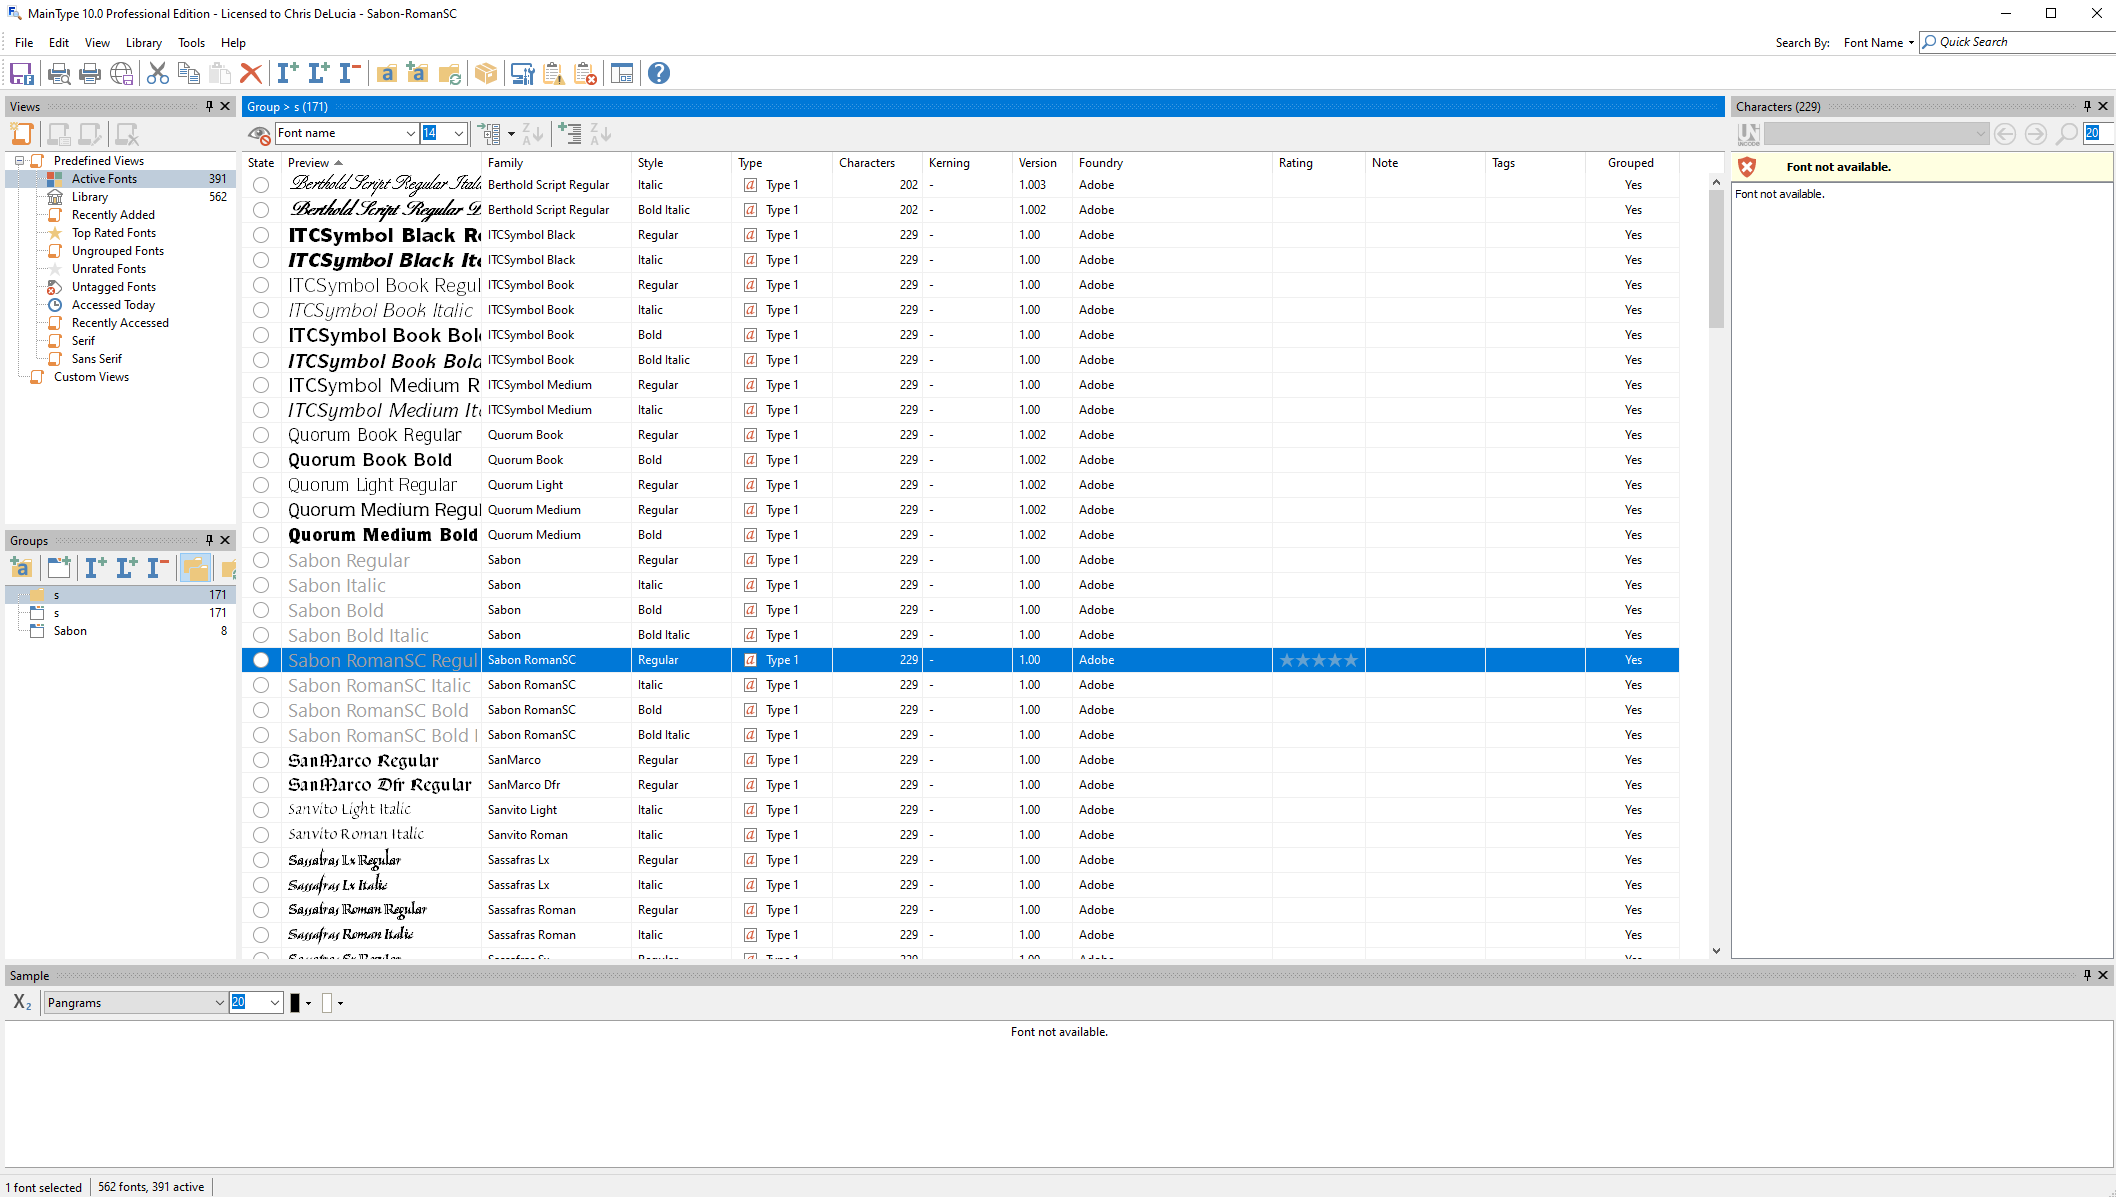Toggle state circle for Sabon Regular

pos(261,560)
